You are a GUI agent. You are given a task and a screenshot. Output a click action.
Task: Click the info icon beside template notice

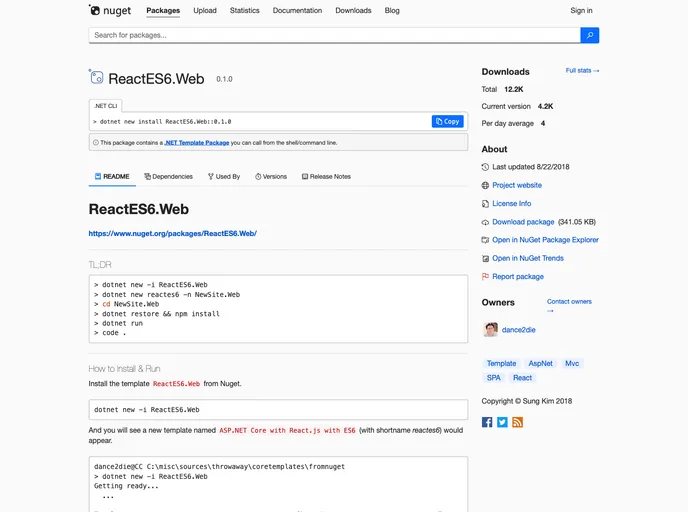tap(96, 143)
